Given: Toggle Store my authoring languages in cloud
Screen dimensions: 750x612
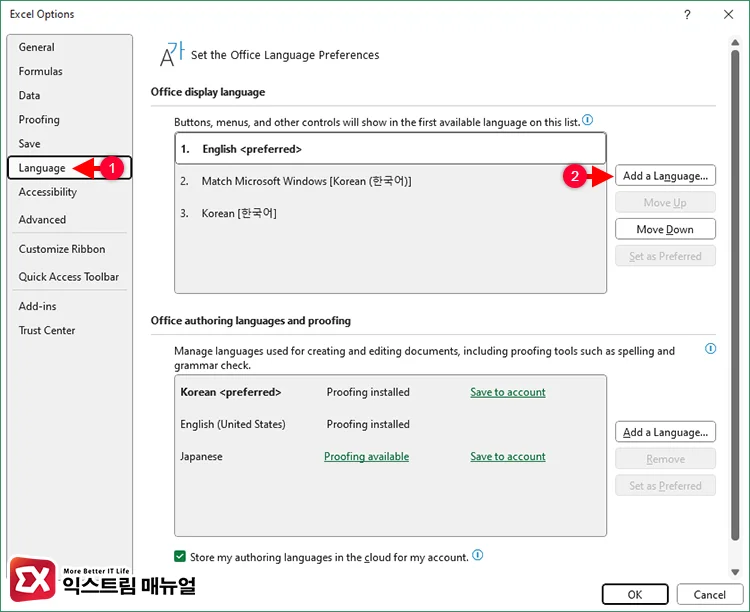Looking at the screenshot, I should pyautogui.click(x=180, y=556).
